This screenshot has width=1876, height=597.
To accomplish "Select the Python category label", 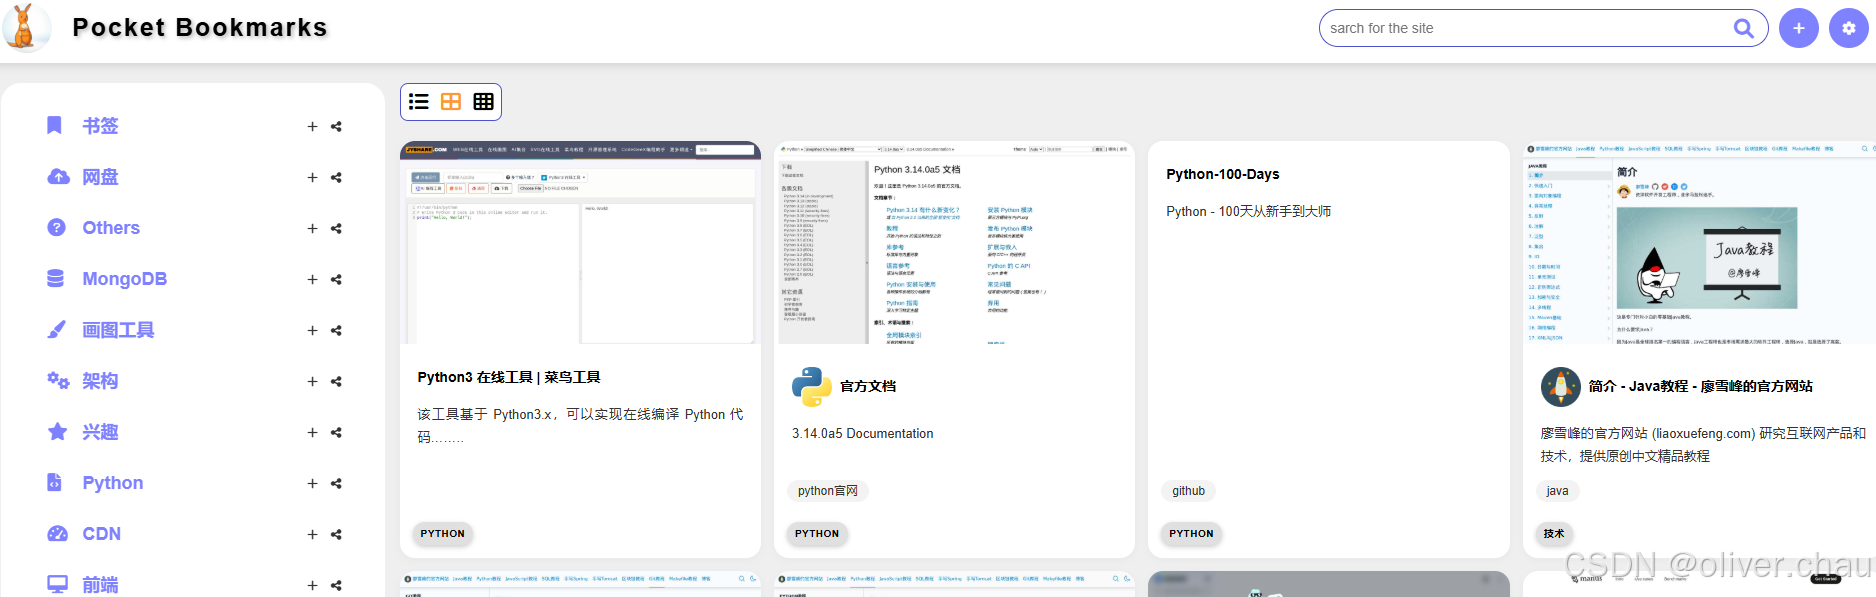I will pyautogui.click(x=113, y=483).
